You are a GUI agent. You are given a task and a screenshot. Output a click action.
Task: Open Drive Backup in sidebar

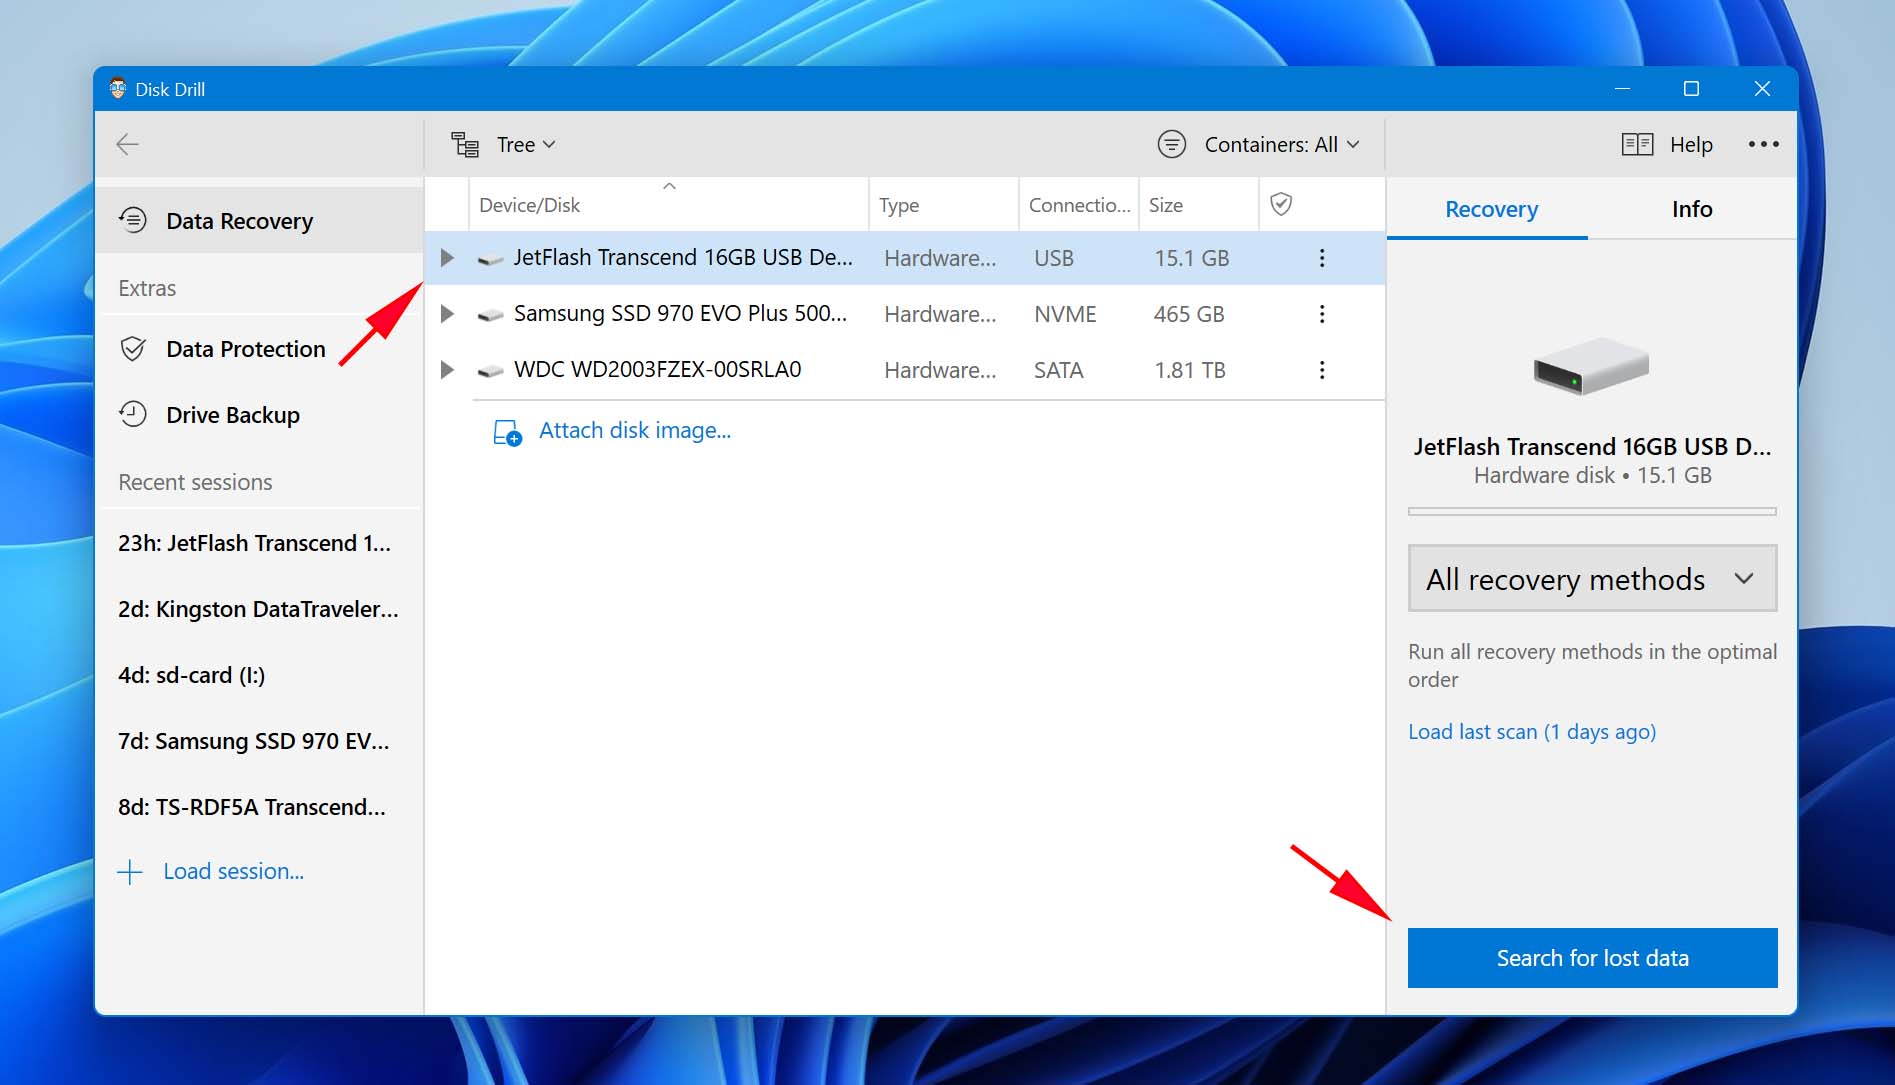[x=260, y=414]
